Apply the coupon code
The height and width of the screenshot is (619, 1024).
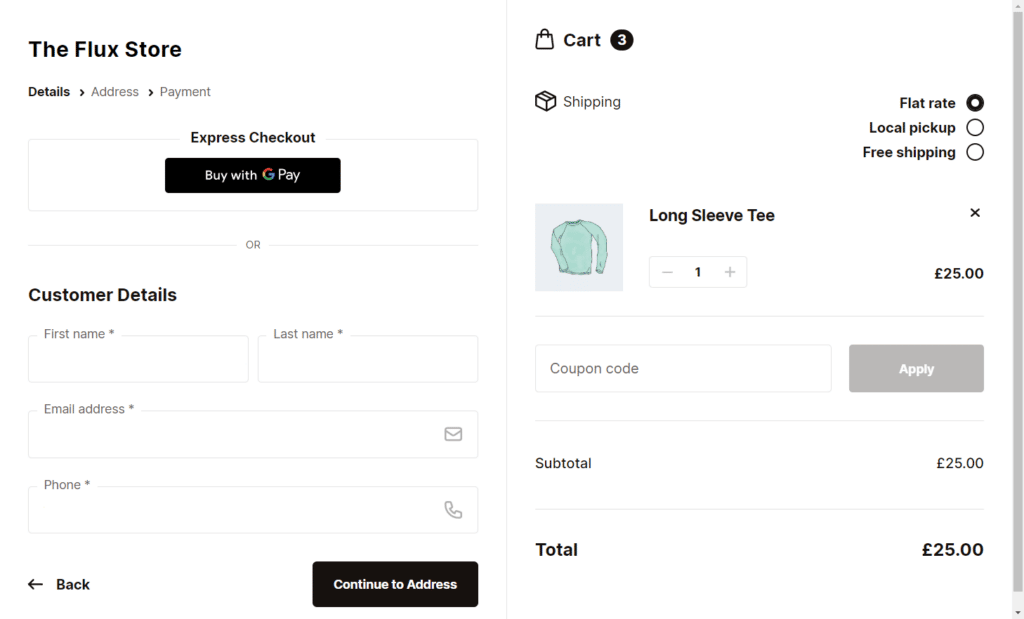pos(916,368)
